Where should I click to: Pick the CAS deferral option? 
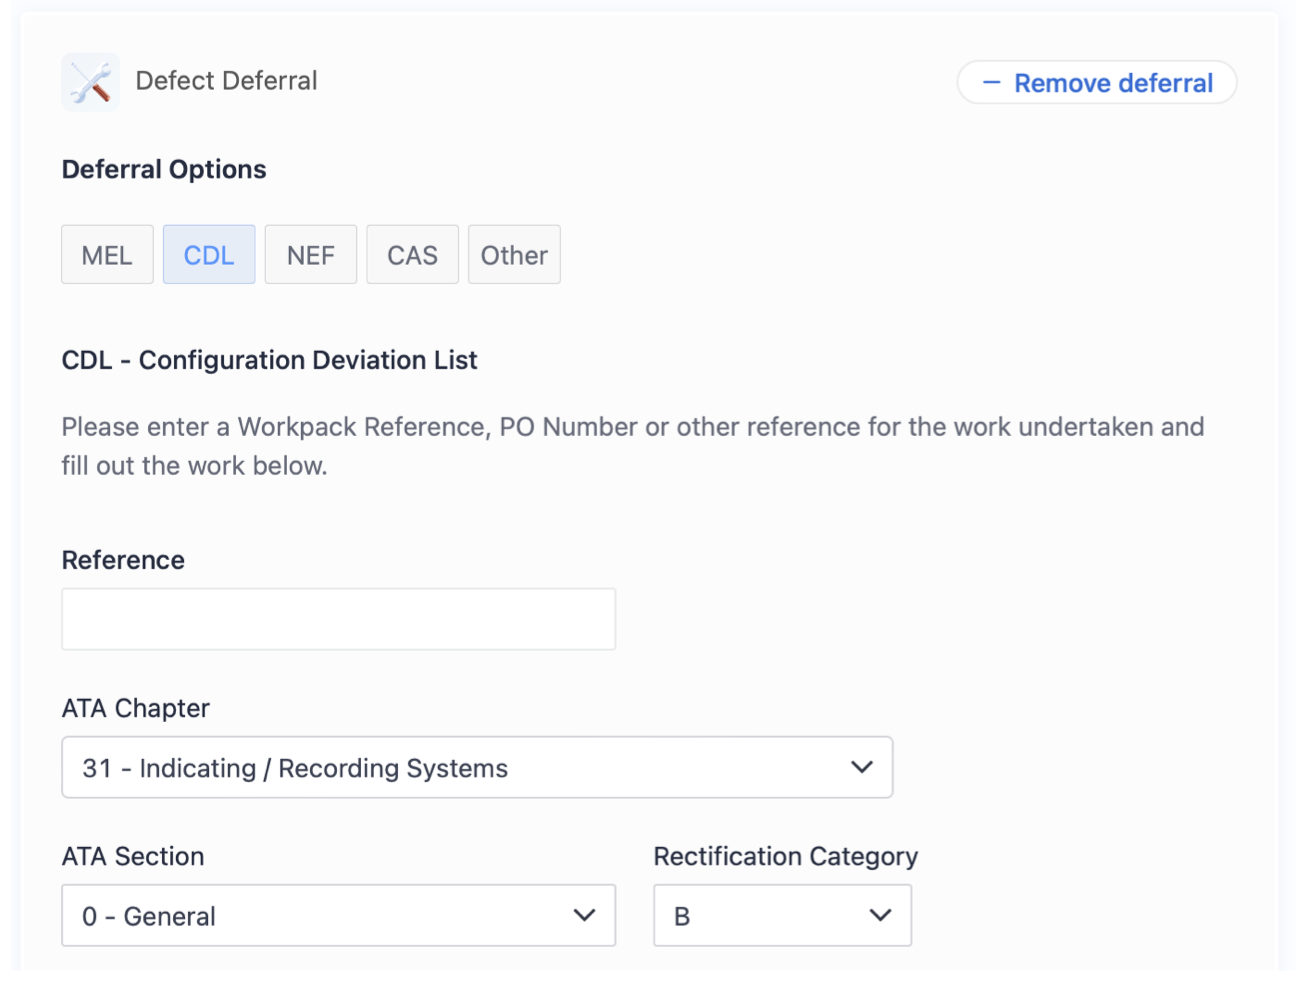[412, 255]
